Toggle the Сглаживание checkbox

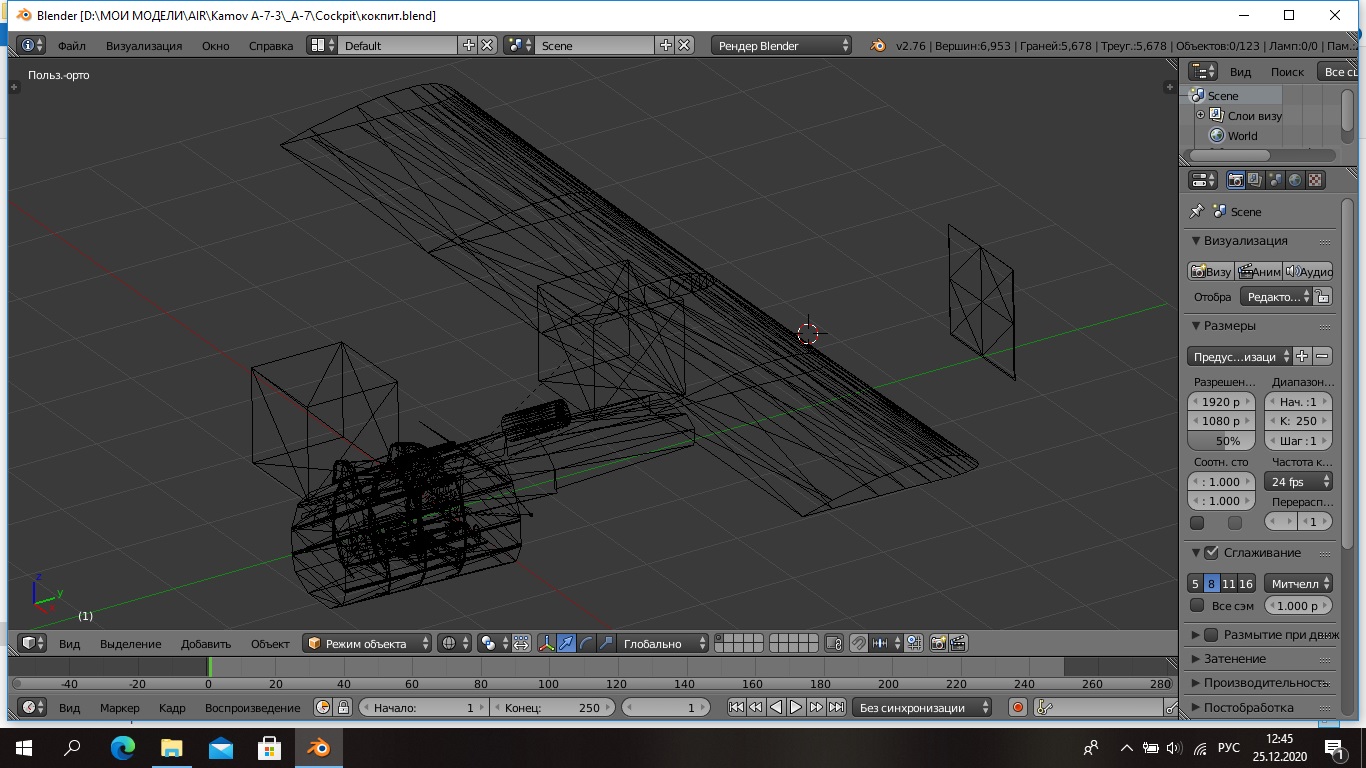point(1211,553)
